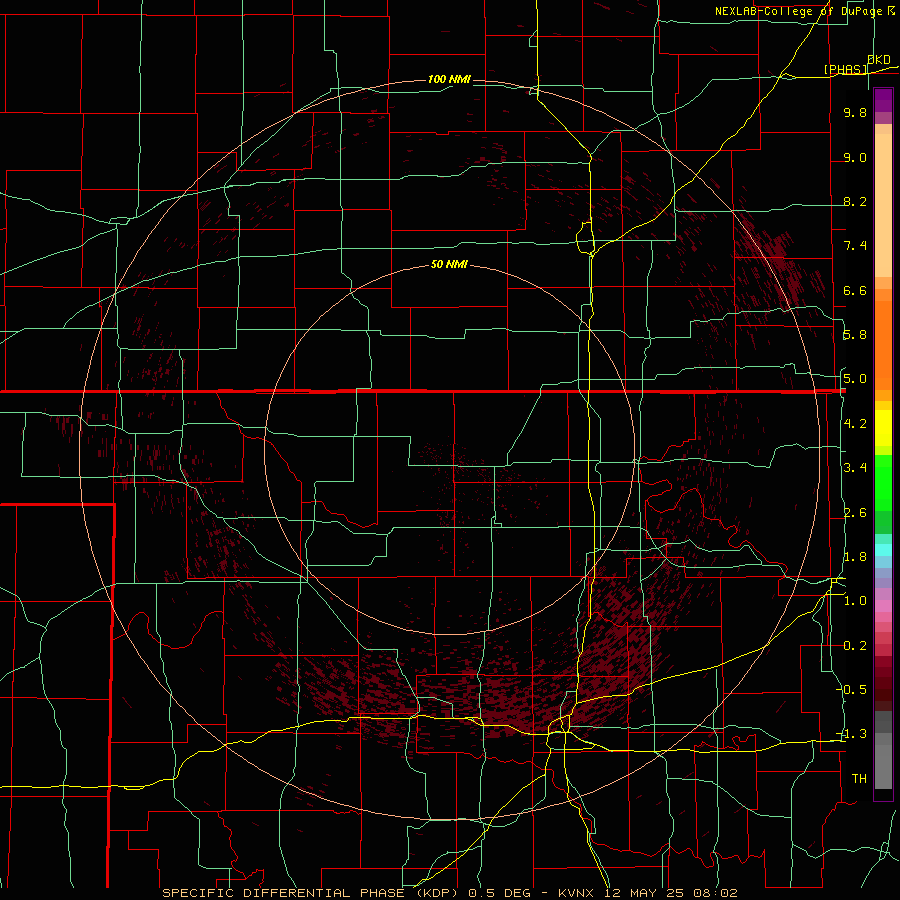Viewport: 900px width, 900px height.
Task: Click the "TH" threshold label on the scale
Action: 859,779
